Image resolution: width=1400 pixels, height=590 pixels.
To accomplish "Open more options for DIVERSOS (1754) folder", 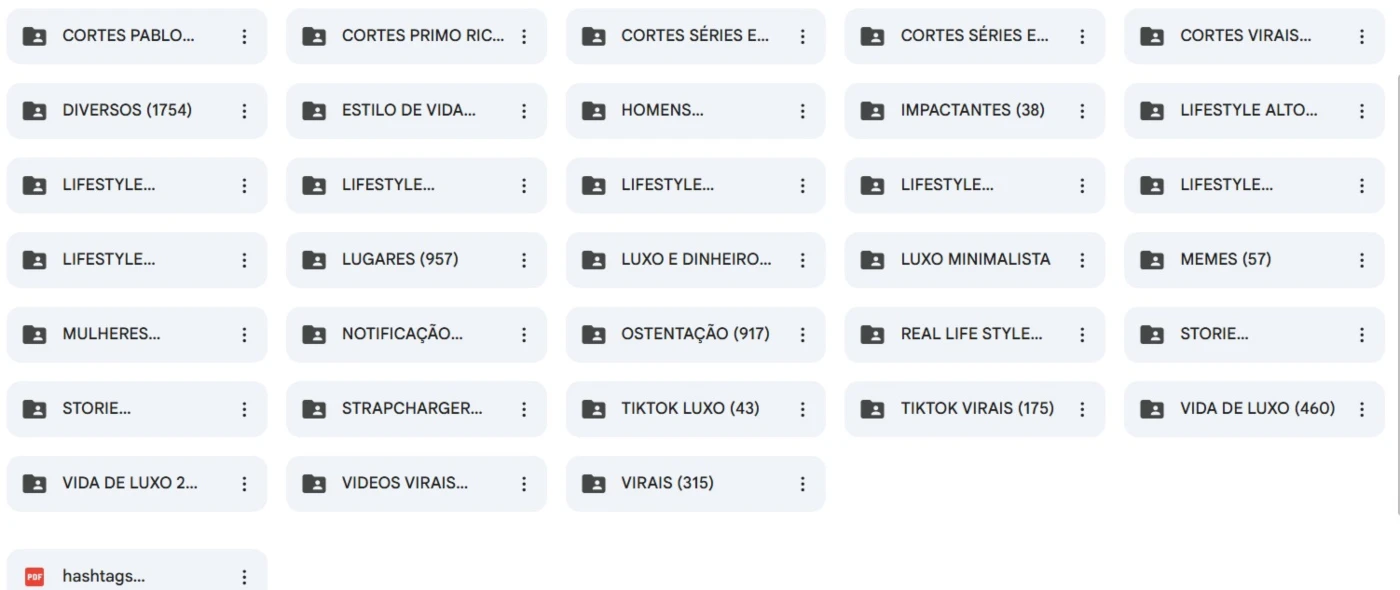I will [x=244, y=111].
